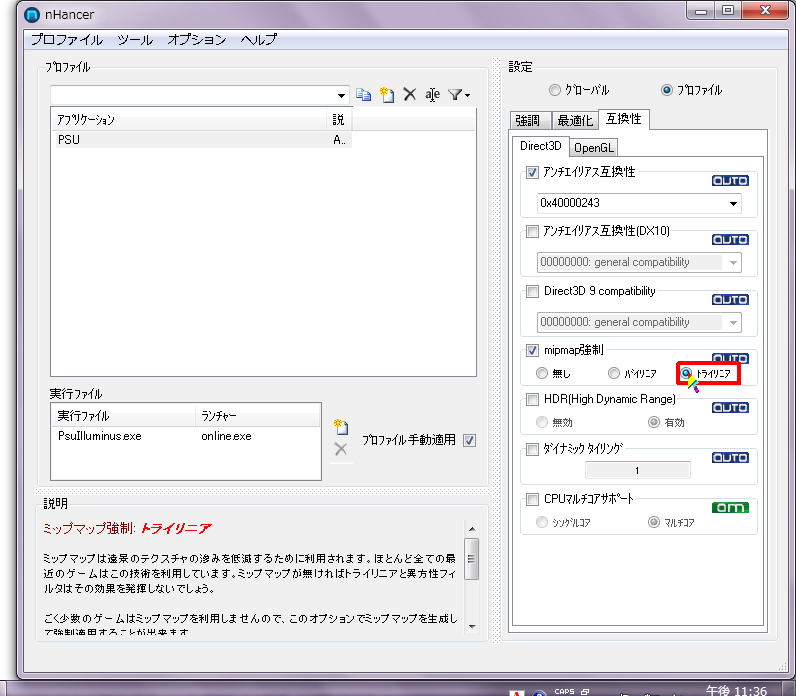796x696 pixels.
Task: Open the profile filter funnel menu
Action: [x=458, y=94]
